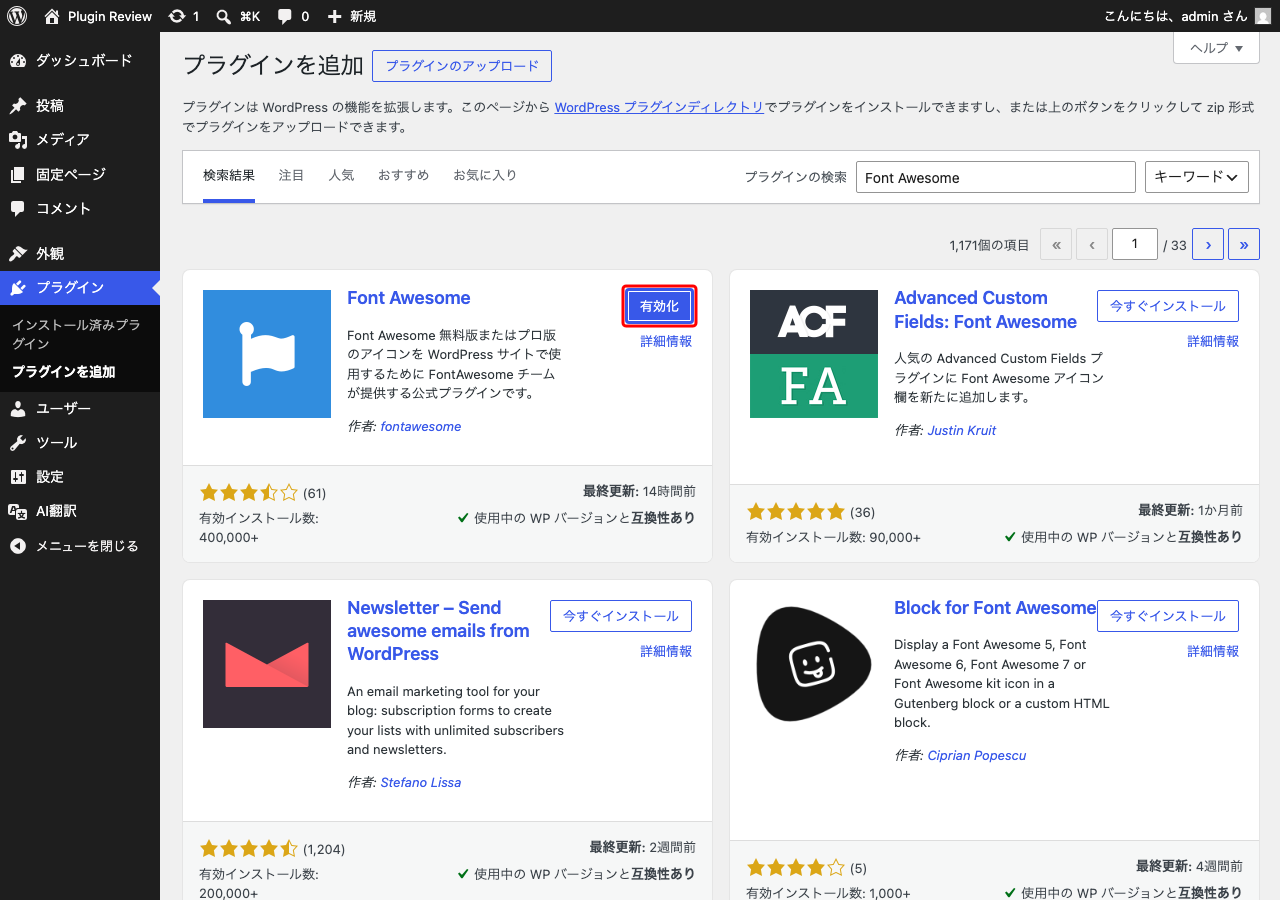Go to 投稿 in the sidebar
The height and width of the screenshot is (900, 1280).
[80, 105]
